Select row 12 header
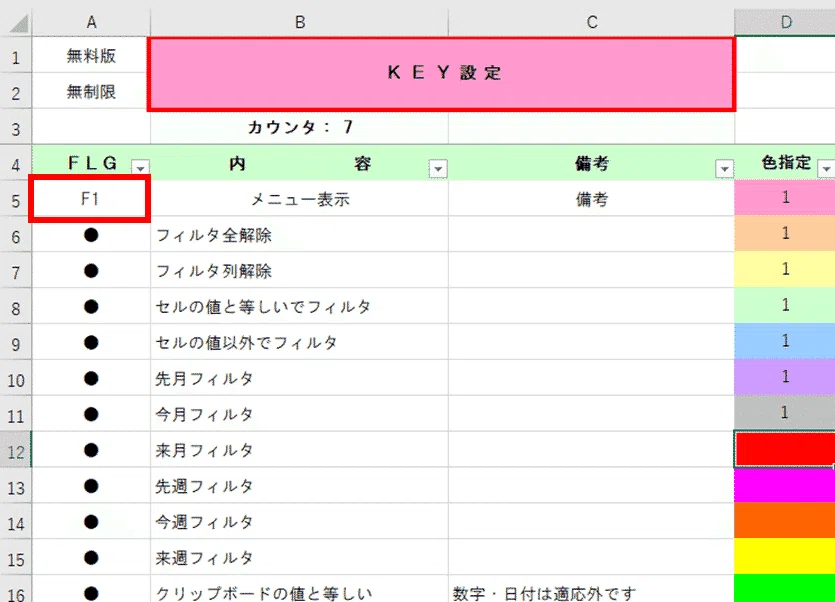This screenshot has width=835, height=602. point(16,452)
